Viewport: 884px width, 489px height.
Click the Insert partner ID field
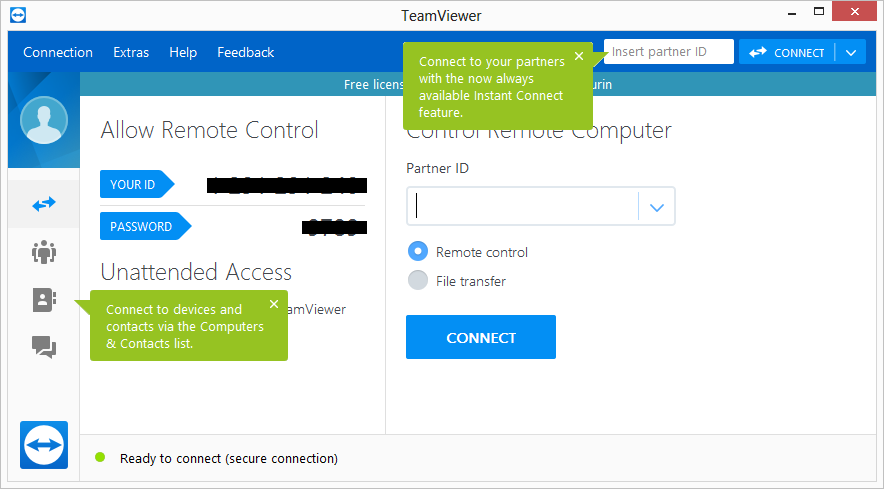(x=670, y=52)
